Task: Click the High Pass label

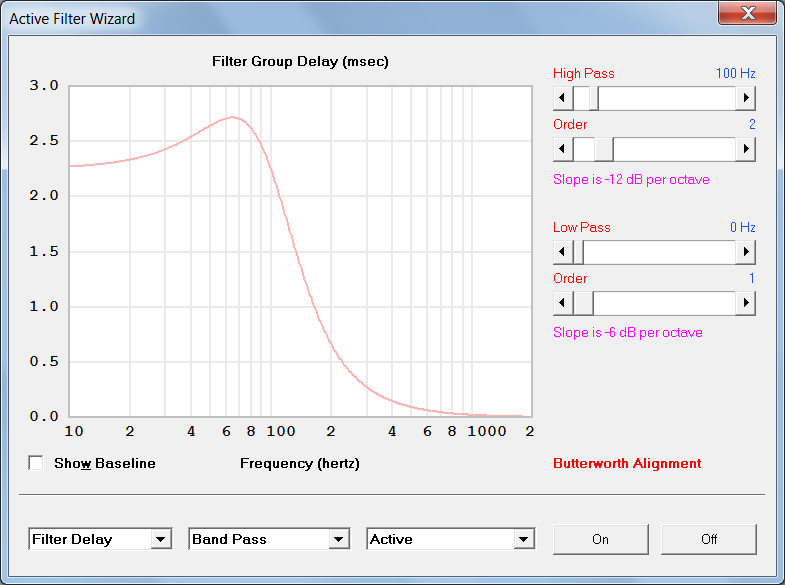Action: point(584,74)
